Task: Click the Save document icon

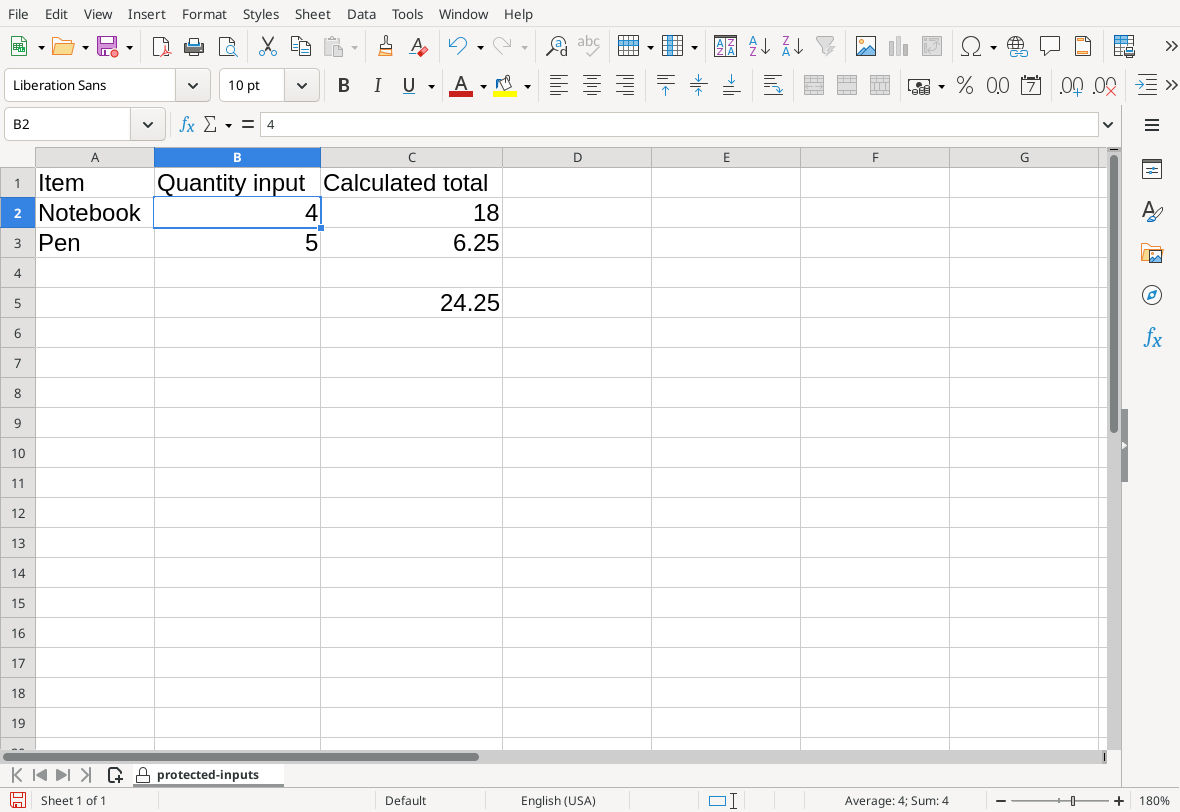Action: click(108, 47)
